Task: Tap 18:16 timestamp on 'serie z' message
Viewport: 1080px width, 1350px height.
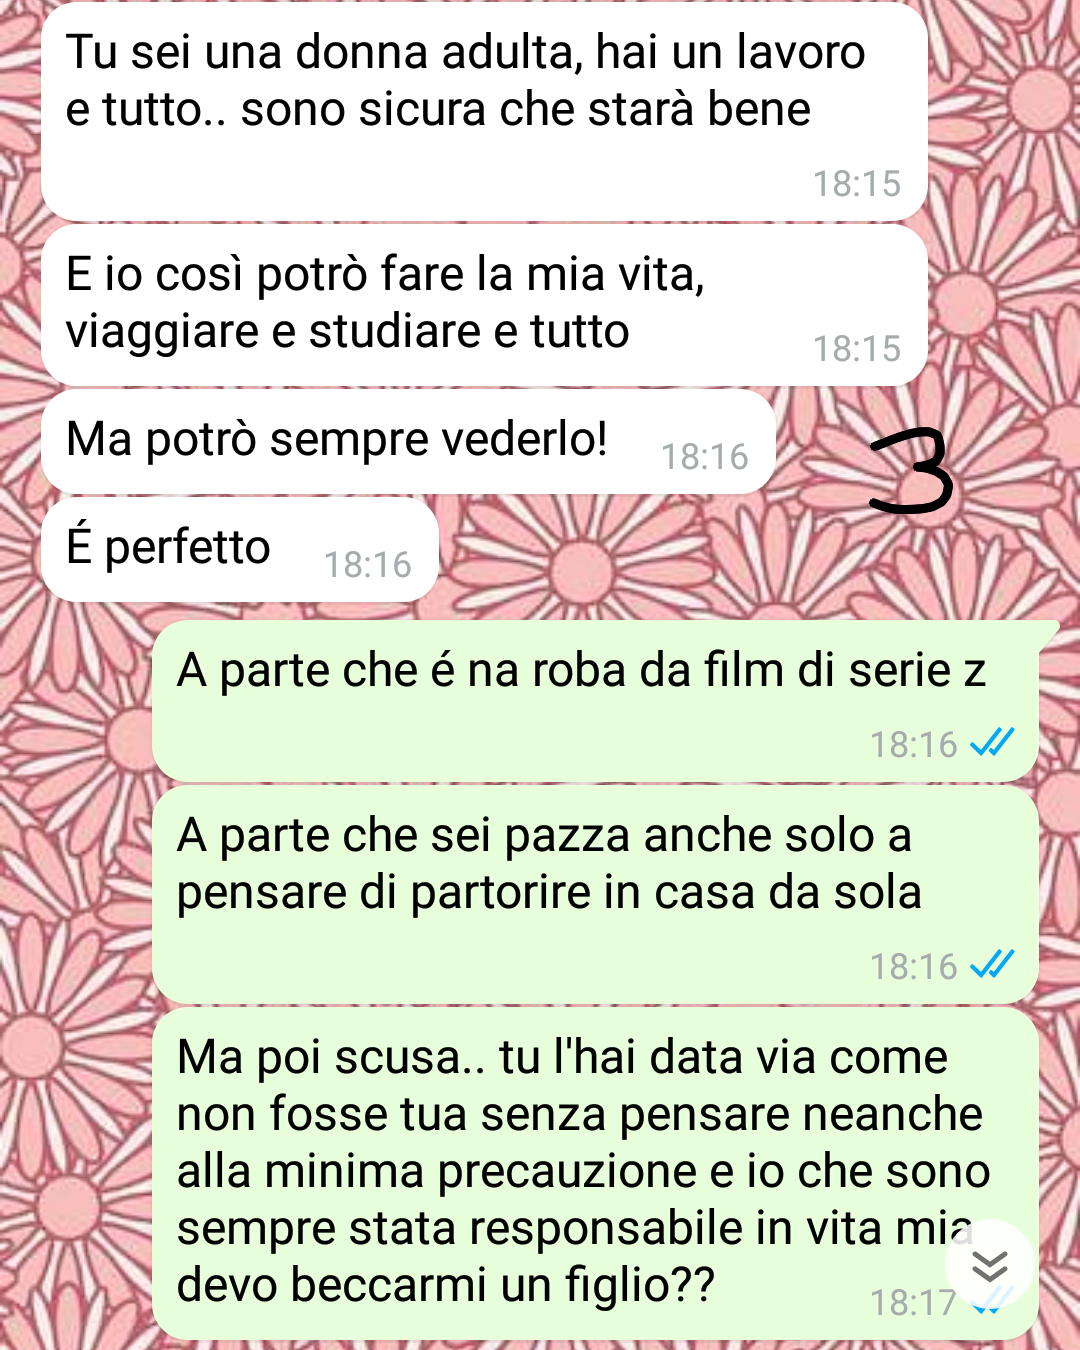Action: [914, 745]
